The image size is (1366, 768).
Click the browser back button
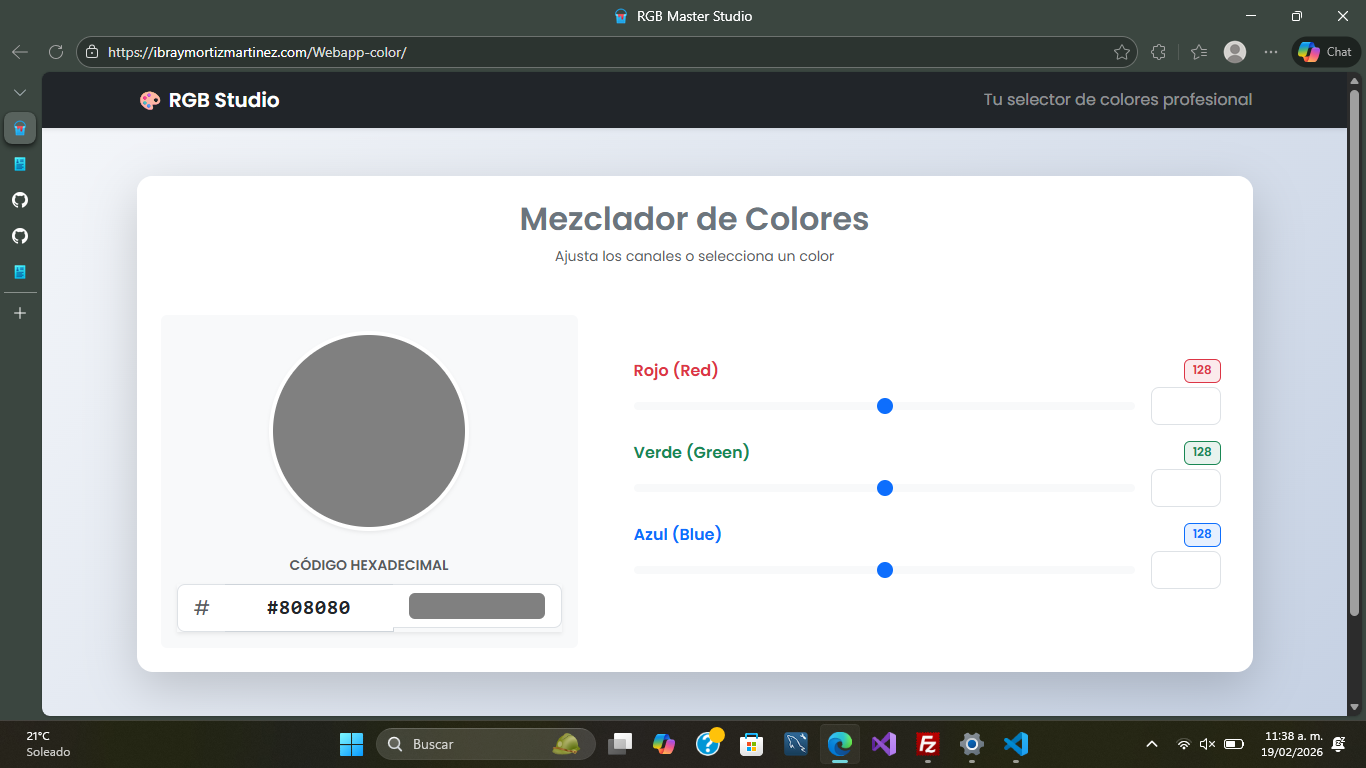20,52
